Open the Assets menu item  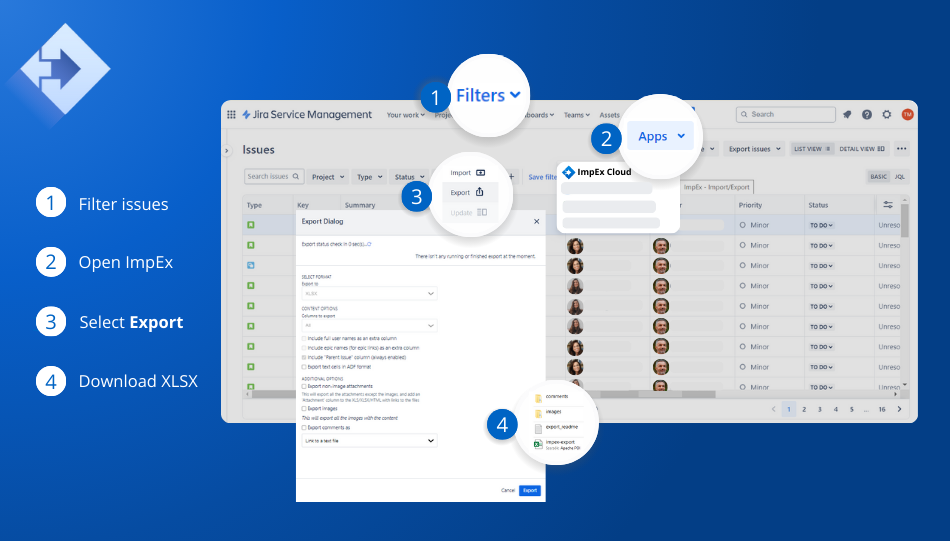click(610, 115)
